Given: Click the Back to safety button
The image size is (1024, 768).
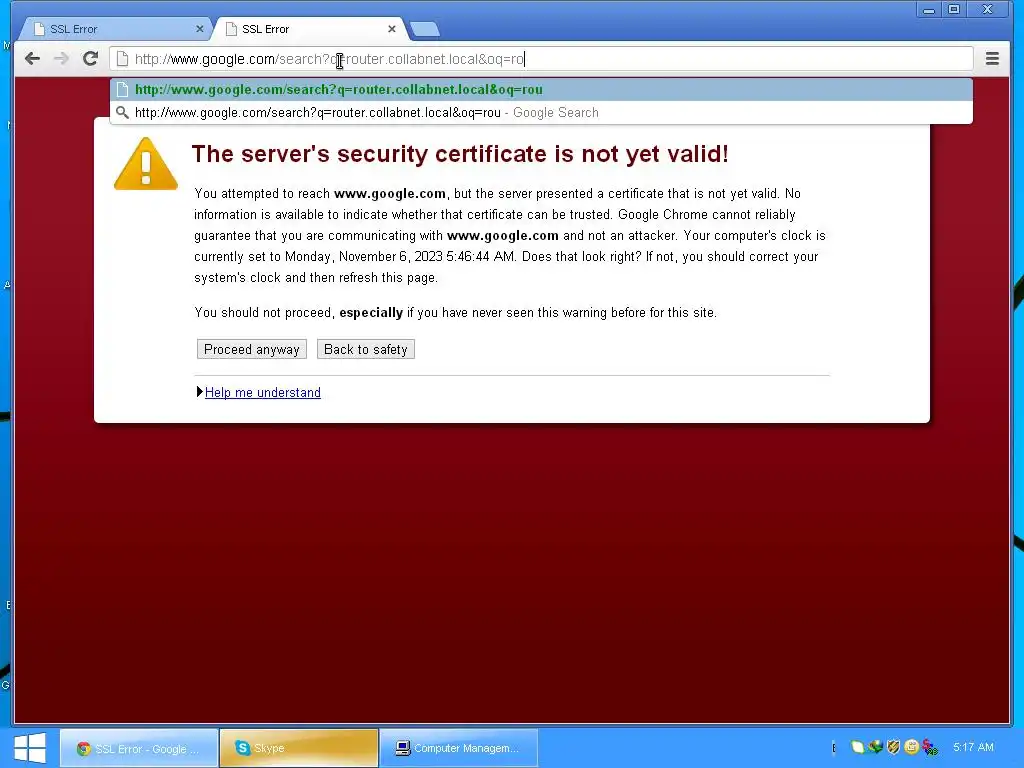Looking at the screenshot, I should (x=366, y=349).
